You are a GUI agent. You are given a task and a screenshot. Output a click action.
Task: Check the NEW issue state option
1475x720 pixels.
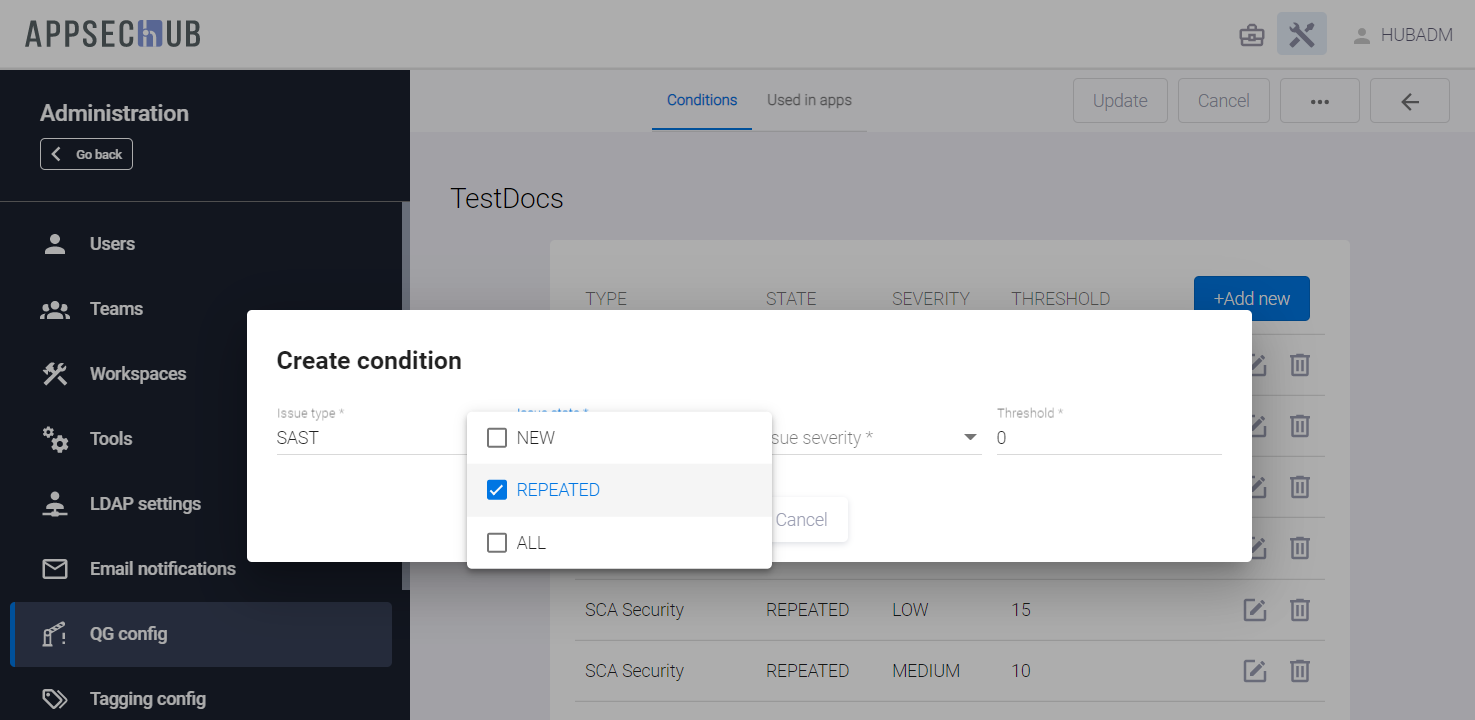pos(497,438)
